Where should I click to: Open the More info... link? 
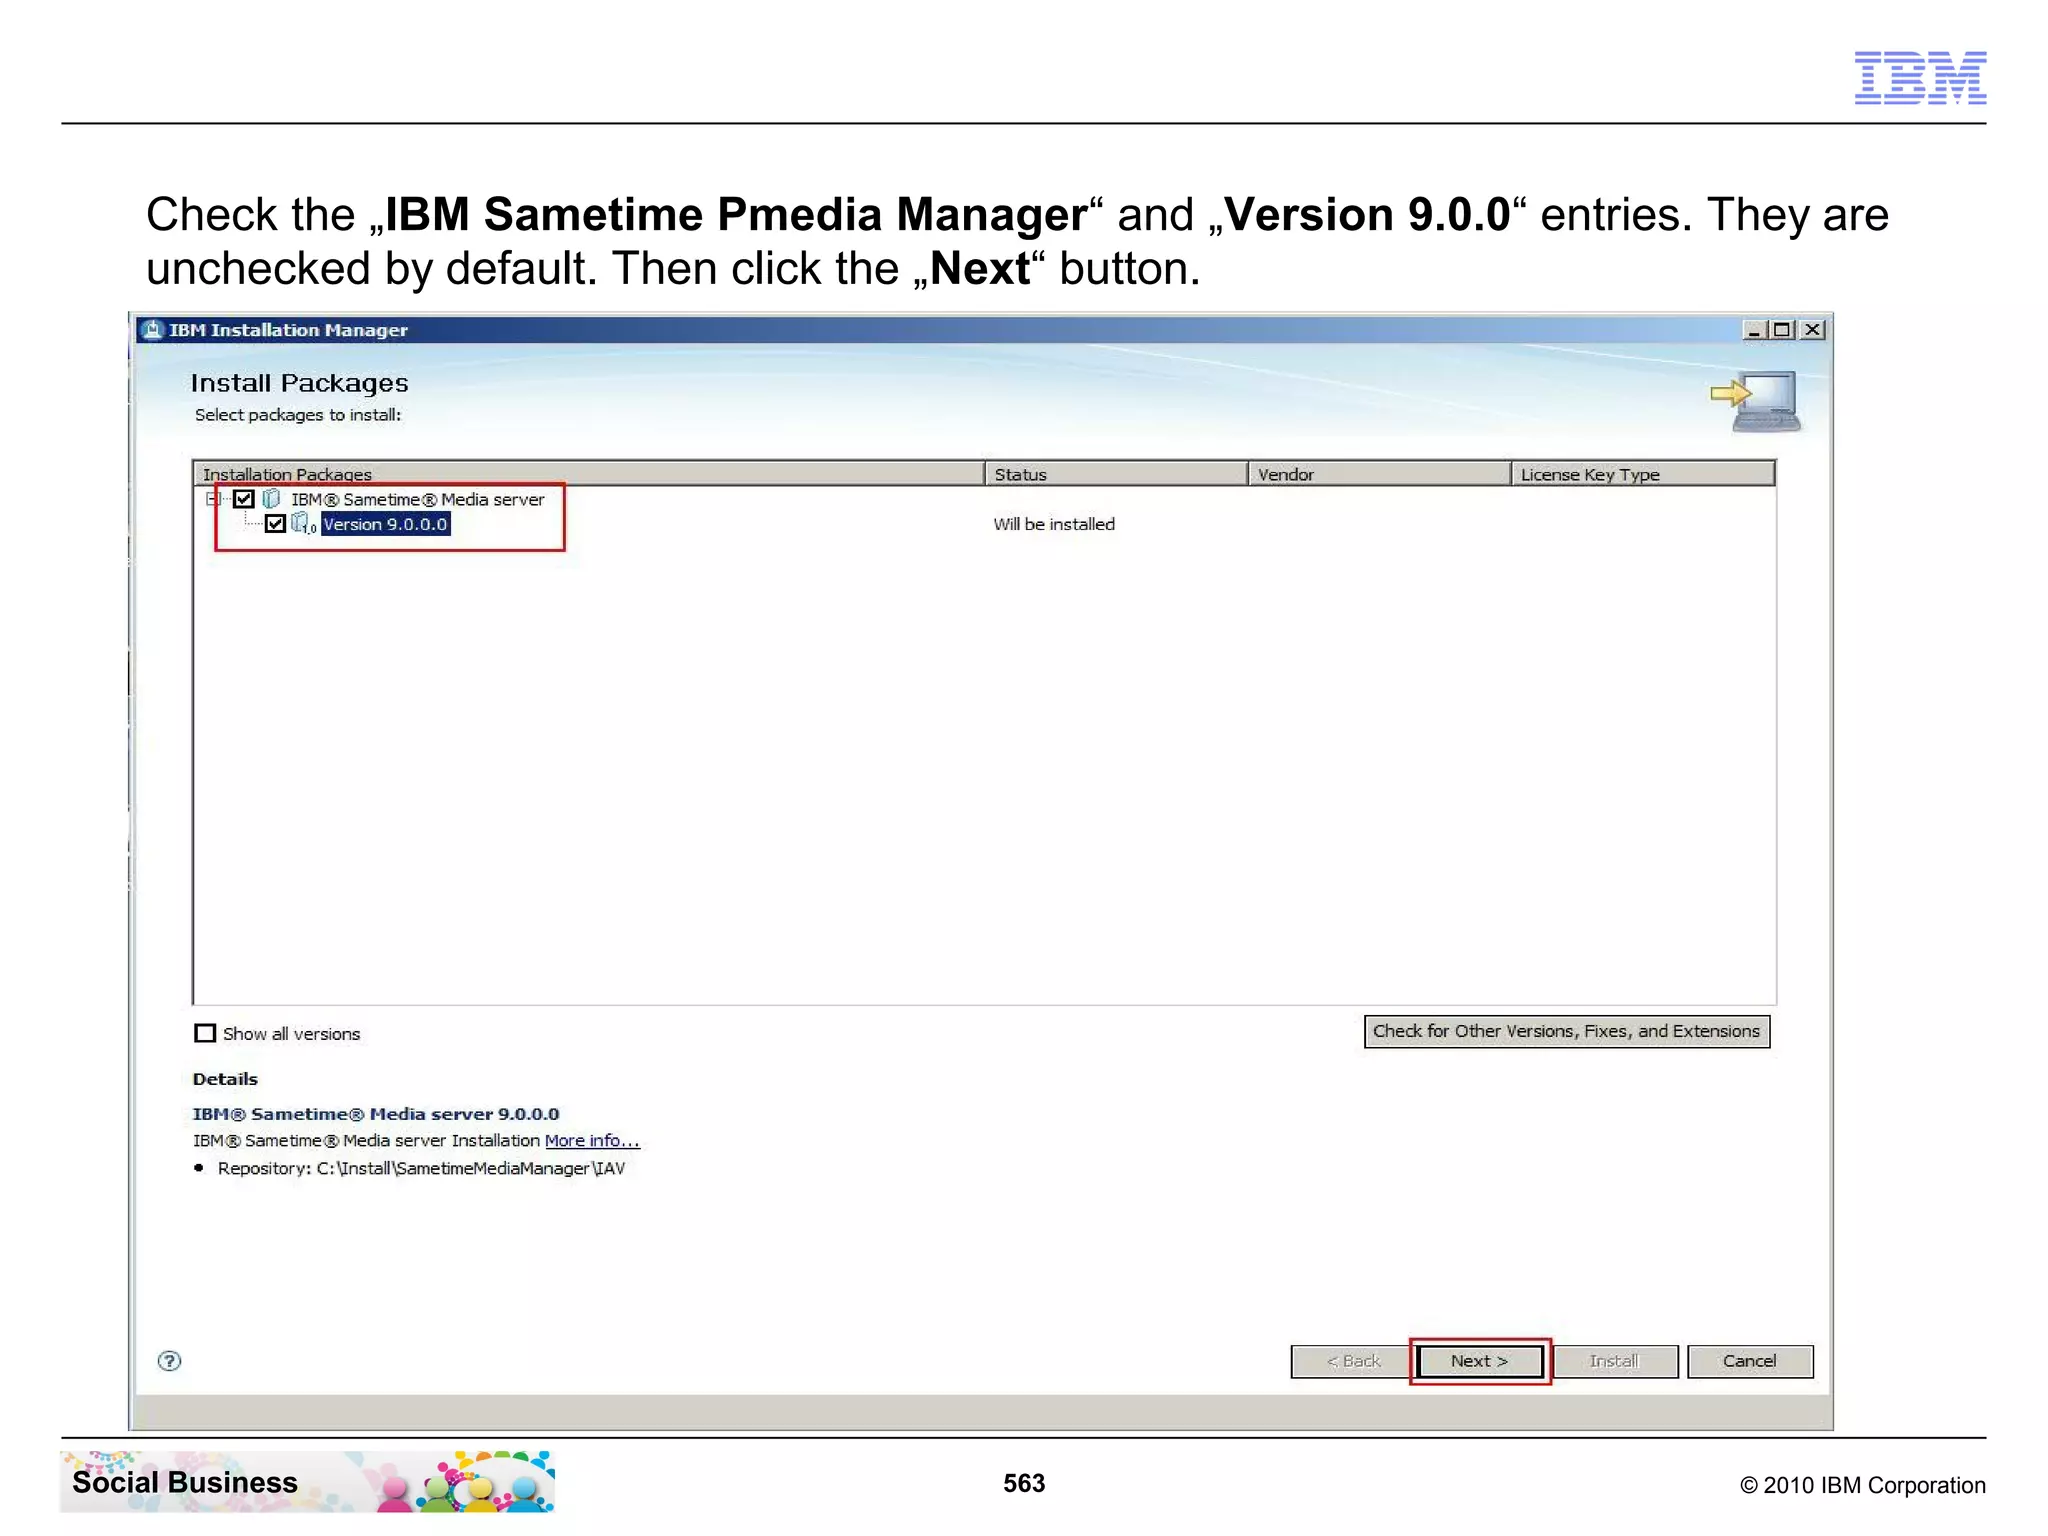592,1140
